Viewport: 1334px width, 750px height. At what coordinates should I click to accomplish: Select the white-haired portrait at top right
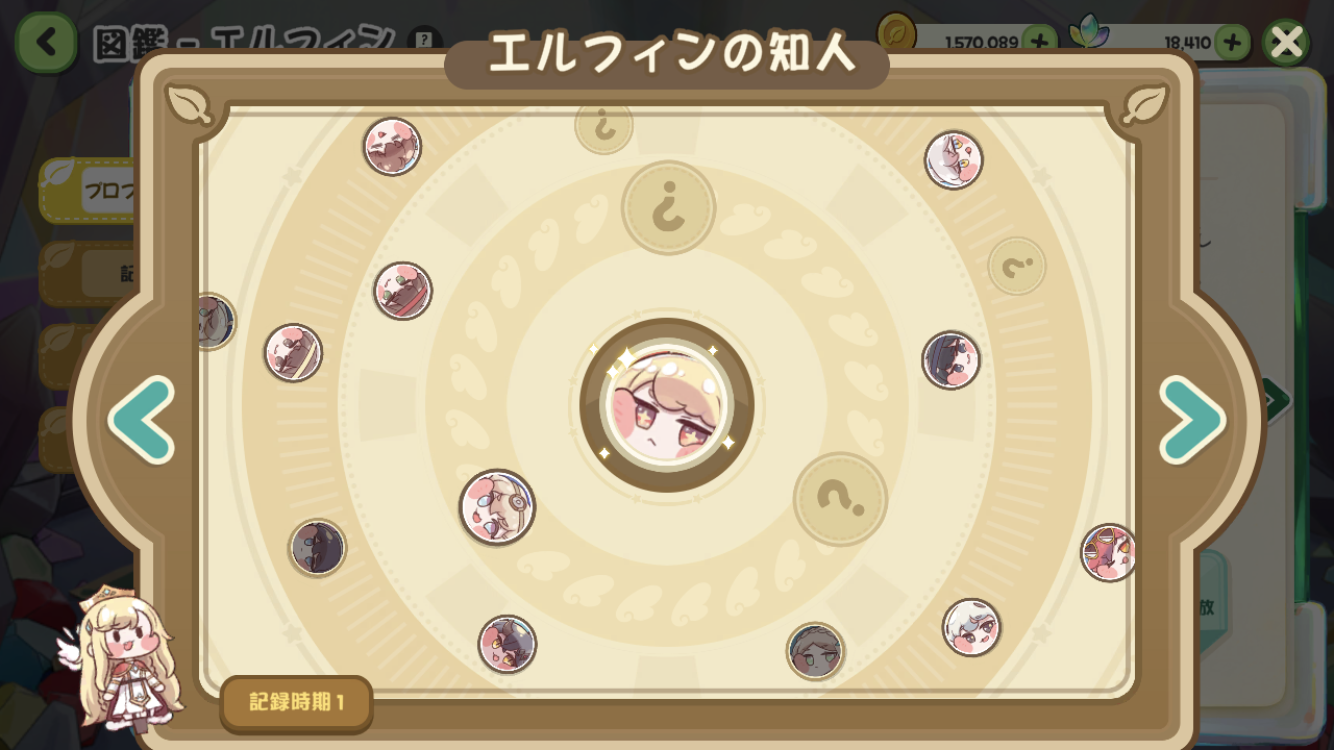click(954, 160)
